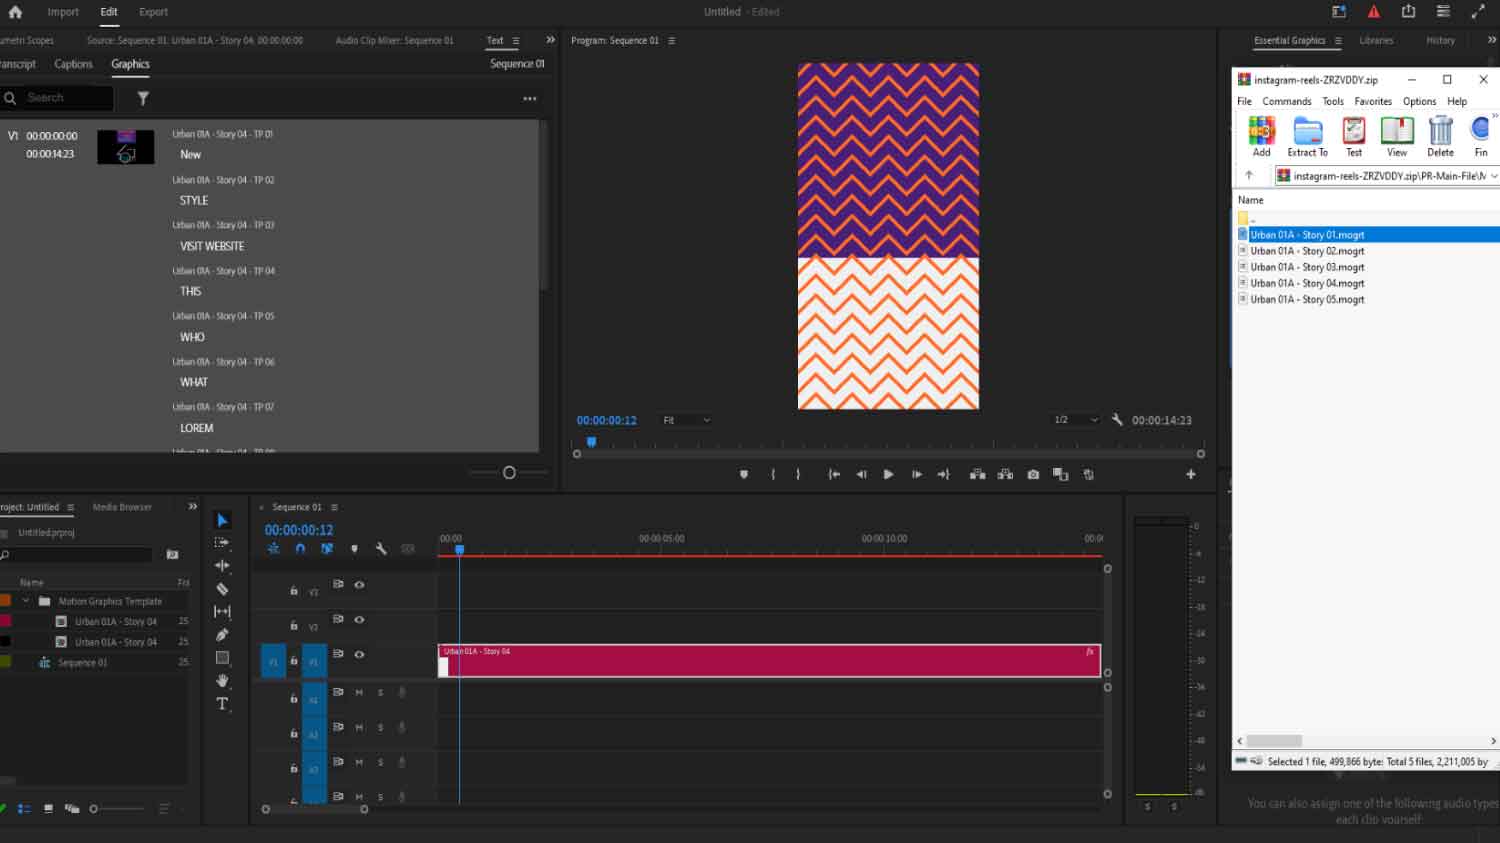Image resolution: width=1500 pixels, height=843 pixels.
Task: Solo the A2 audio track
Action: tap(380, 727)
